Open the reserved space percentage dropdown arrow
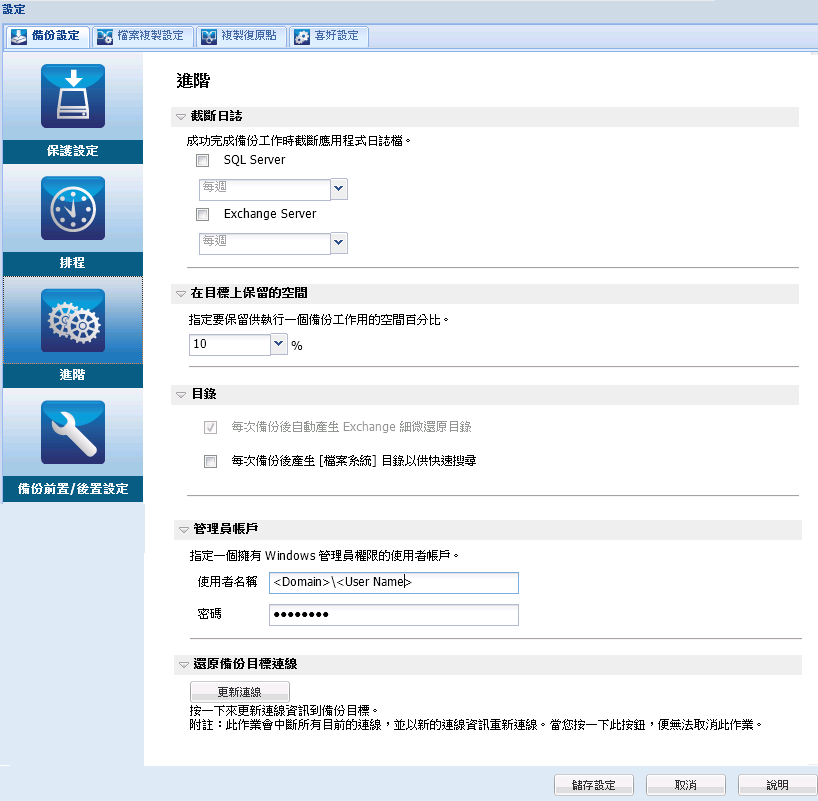Screen dimensions: 818x801 (279, 344)
